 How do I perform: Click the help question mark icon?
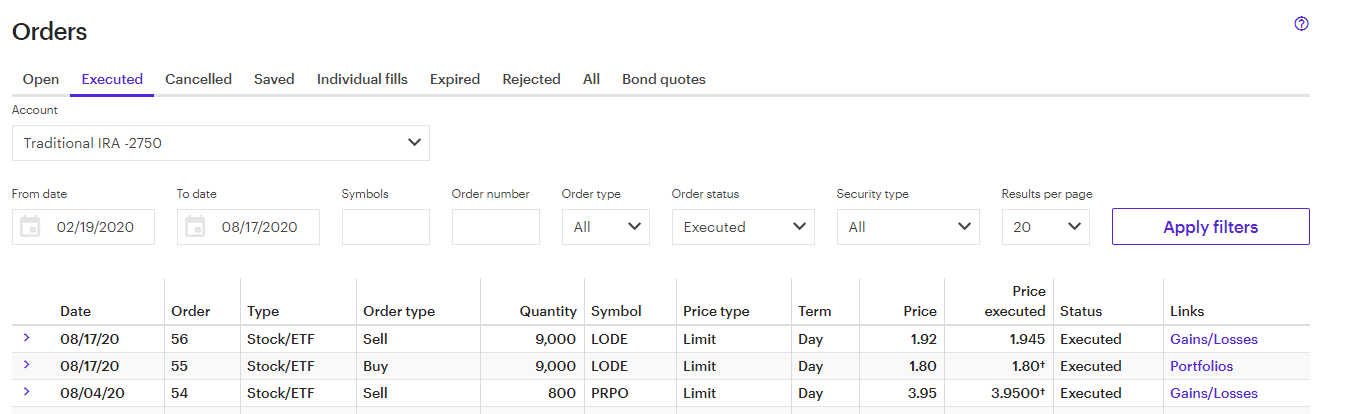[1301, 24]
